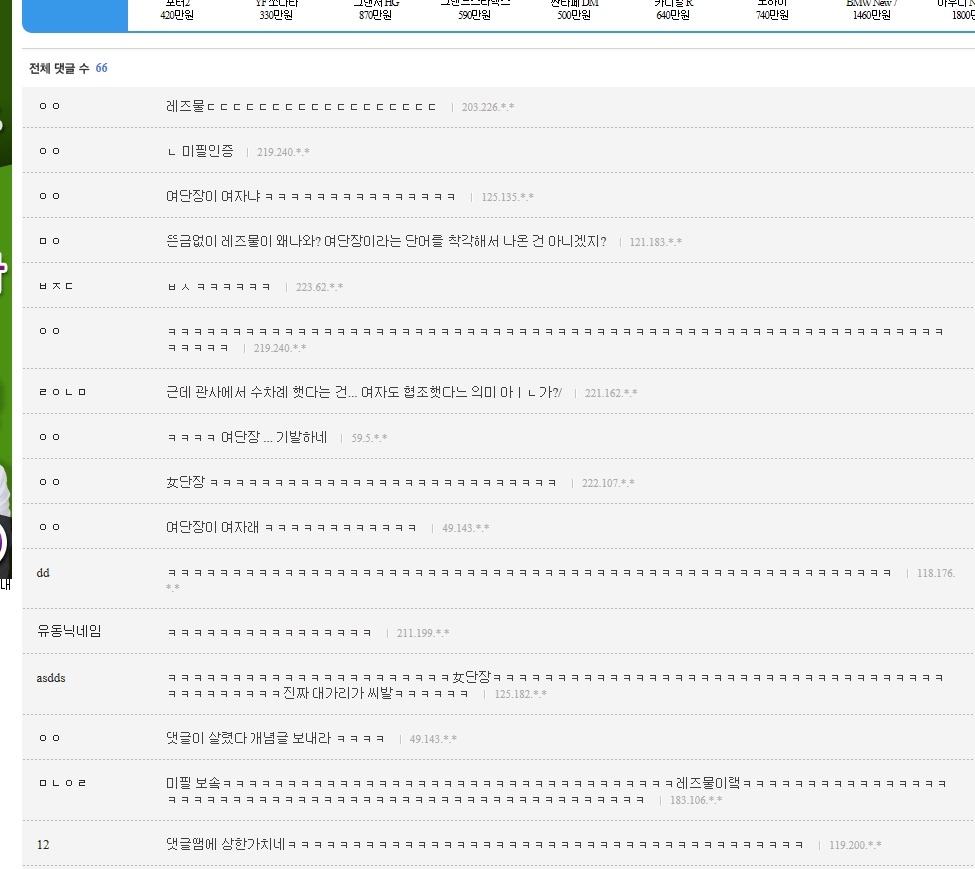Viewport: 975px width, 869px height.
Task: Click nickname 'ㅁㅇ' on 뜬금없이 comment
Action: pyautogui.click(x=50, y=241)
